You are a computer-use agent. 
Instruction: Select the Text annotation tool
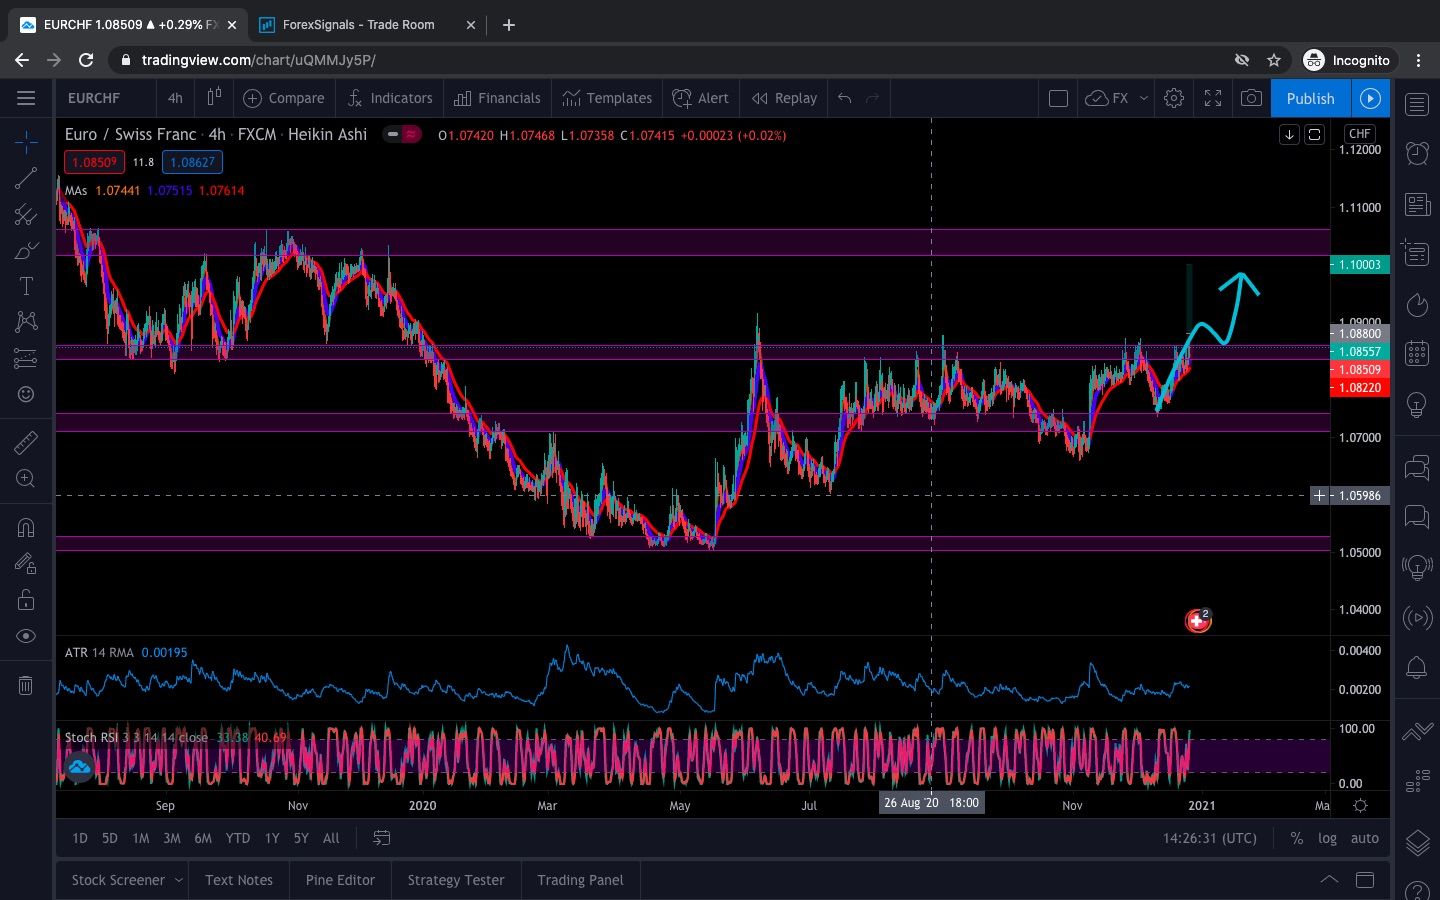tap(26, 286)
